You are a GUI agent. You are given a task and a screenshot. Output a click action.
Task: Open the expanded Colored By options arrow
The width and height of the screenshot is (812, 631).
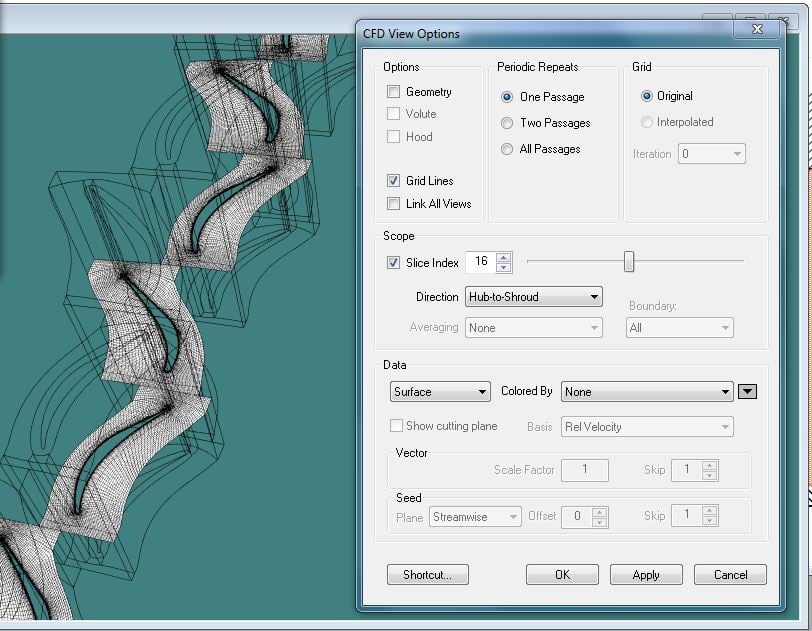tap(747, 391)
